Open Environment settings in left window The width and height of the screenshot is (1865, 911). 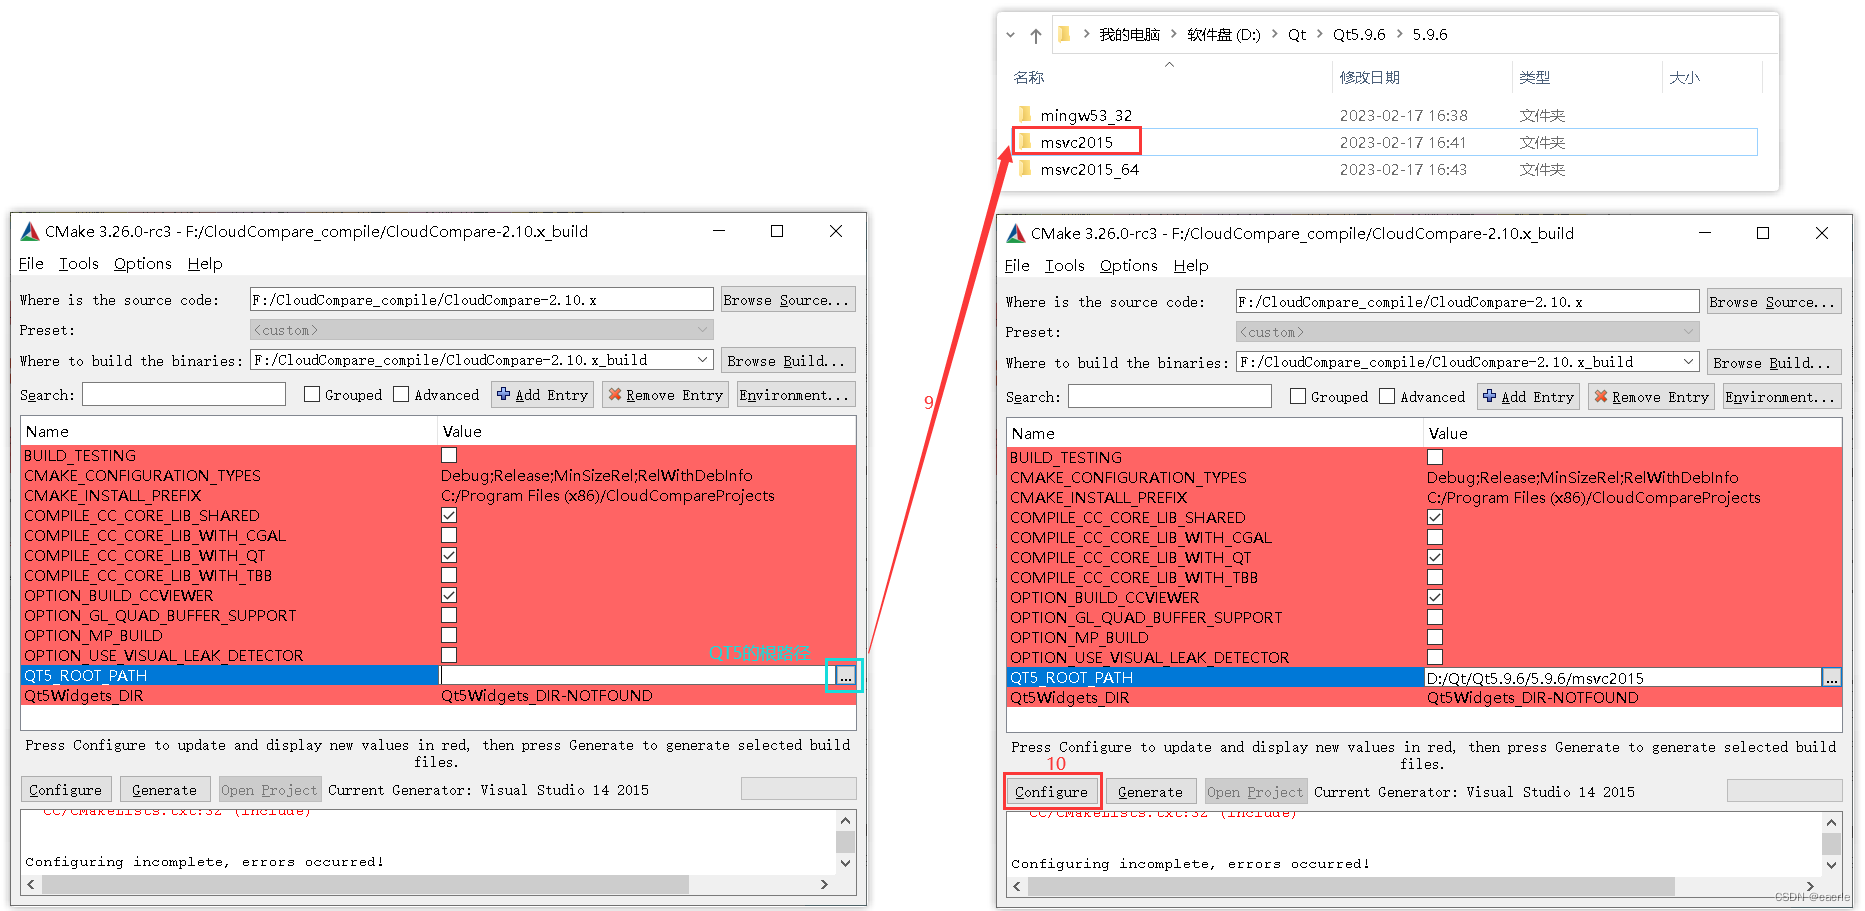coord(796,395)
